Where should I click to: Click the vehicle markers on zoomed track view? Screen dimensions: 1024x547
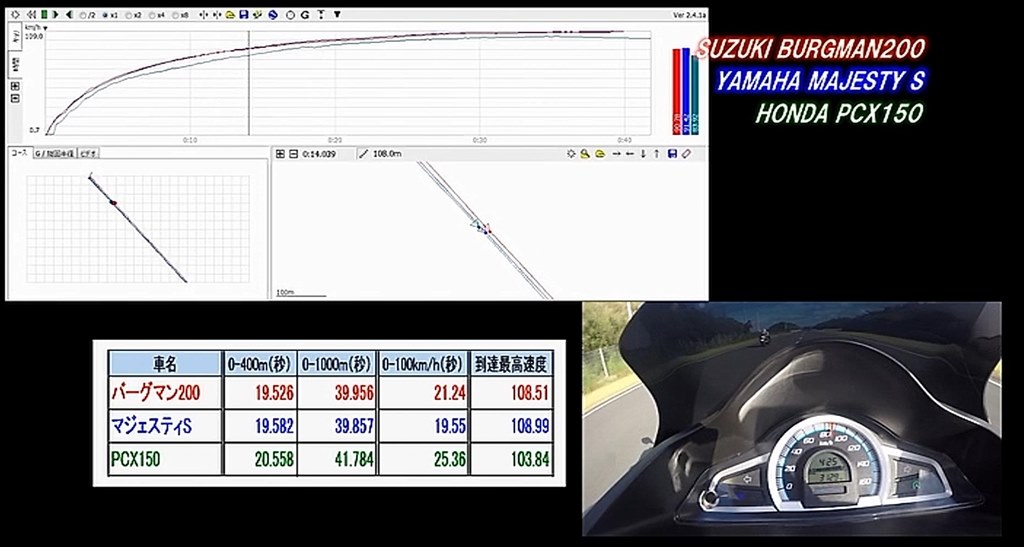point(481,227)
